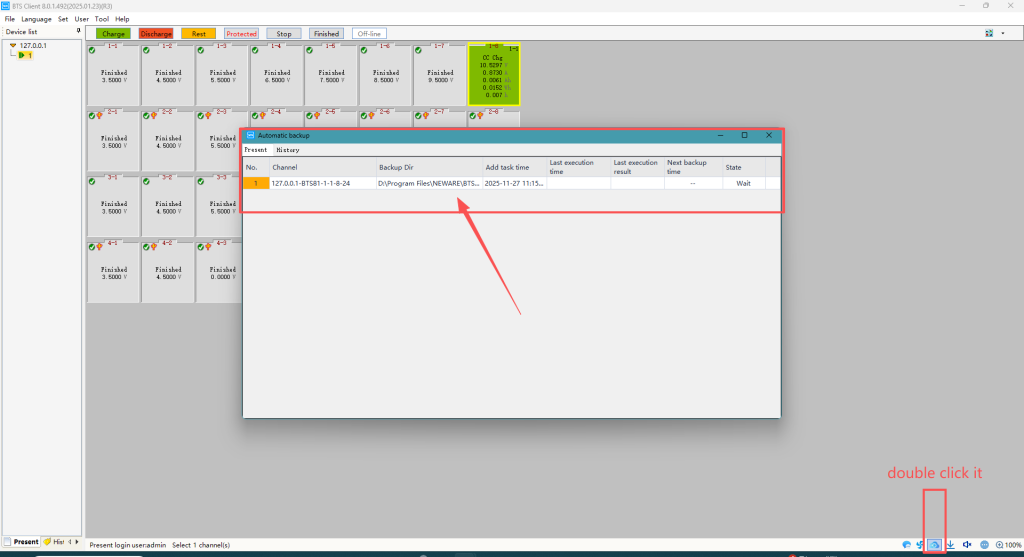Toggle the Protected status filter

[241, 34]
